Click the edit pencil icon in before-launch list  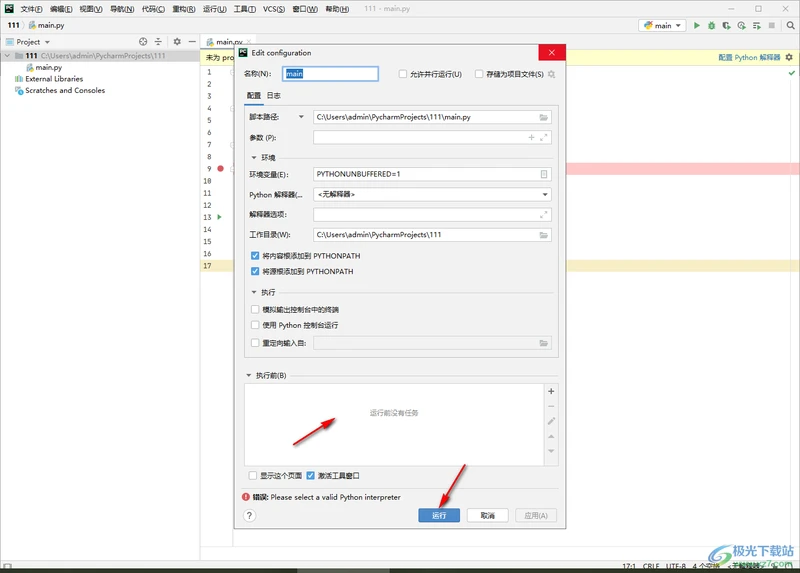[551, 421]
